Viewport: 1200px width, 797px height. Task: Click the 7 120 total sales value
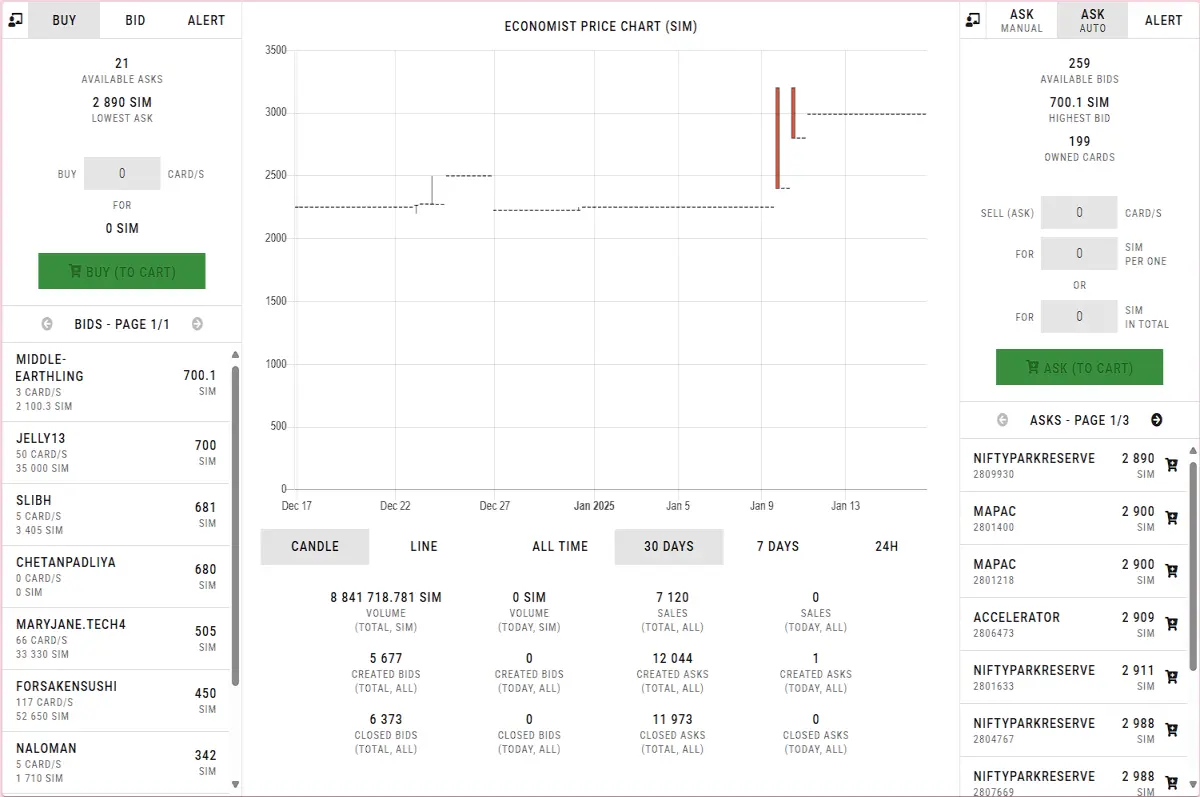tap(672, 597)
